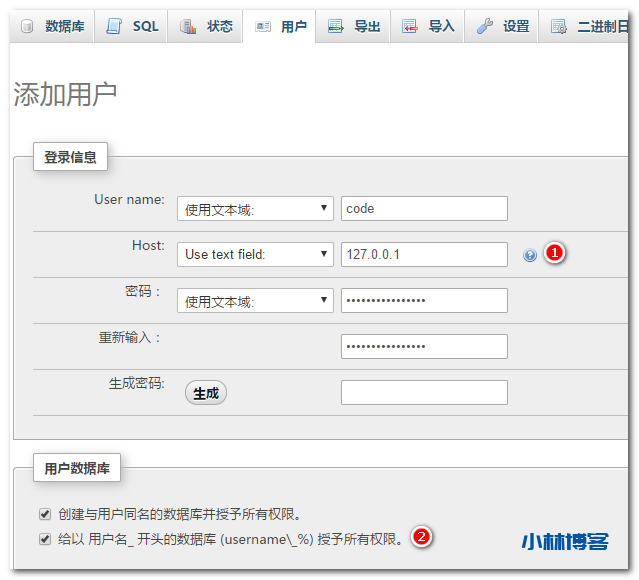Click the binary log icon
Image resolution: width=639 pixels, height=580 pixels.
tap(558, 26)
